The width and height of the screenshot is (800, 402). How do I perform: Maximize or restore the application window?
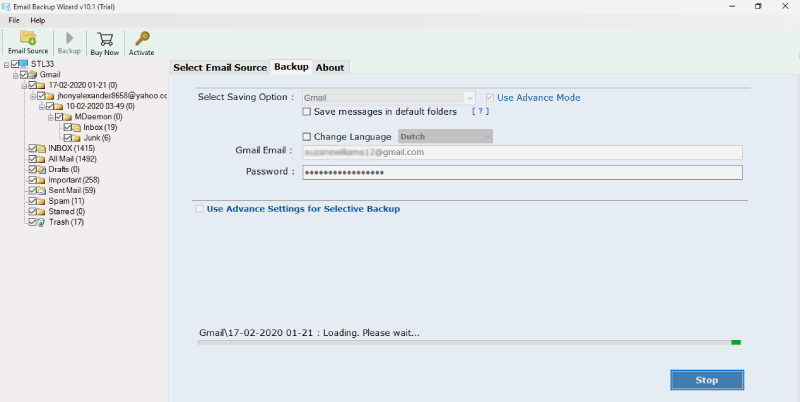pos(758,7)
